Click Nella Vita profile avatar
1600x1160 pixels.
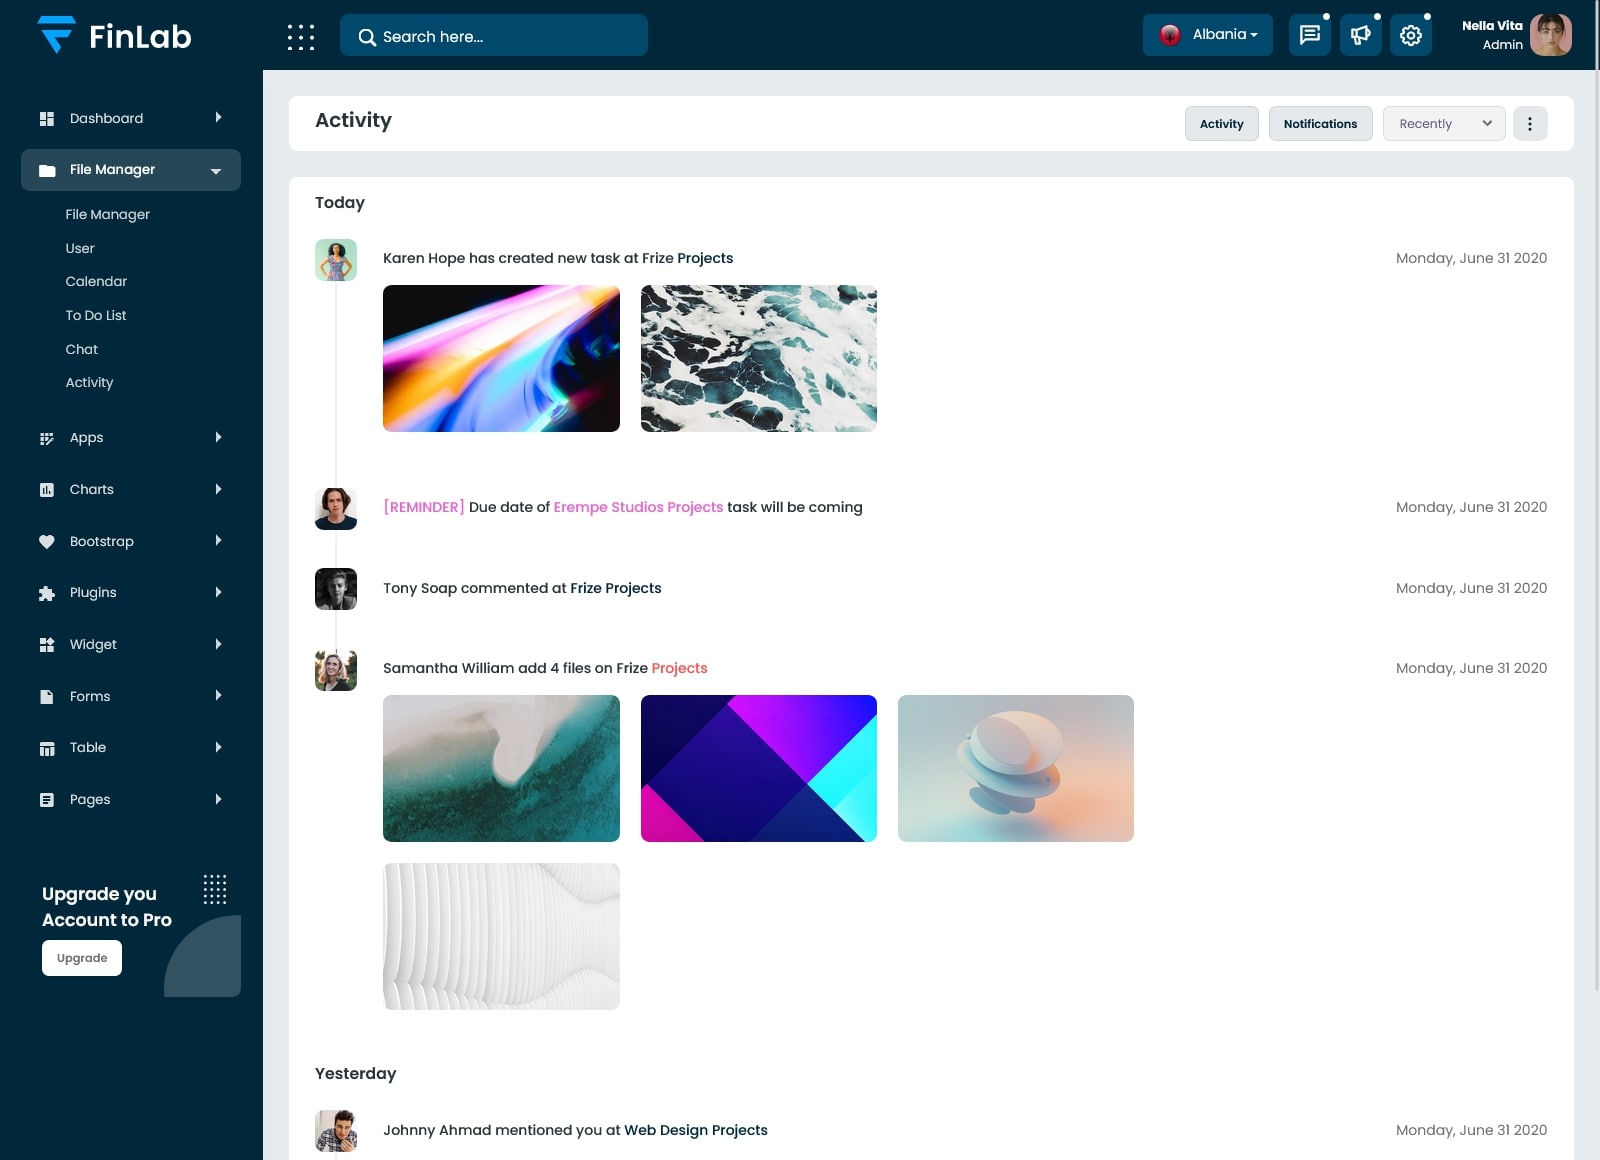pos(1550,35)
